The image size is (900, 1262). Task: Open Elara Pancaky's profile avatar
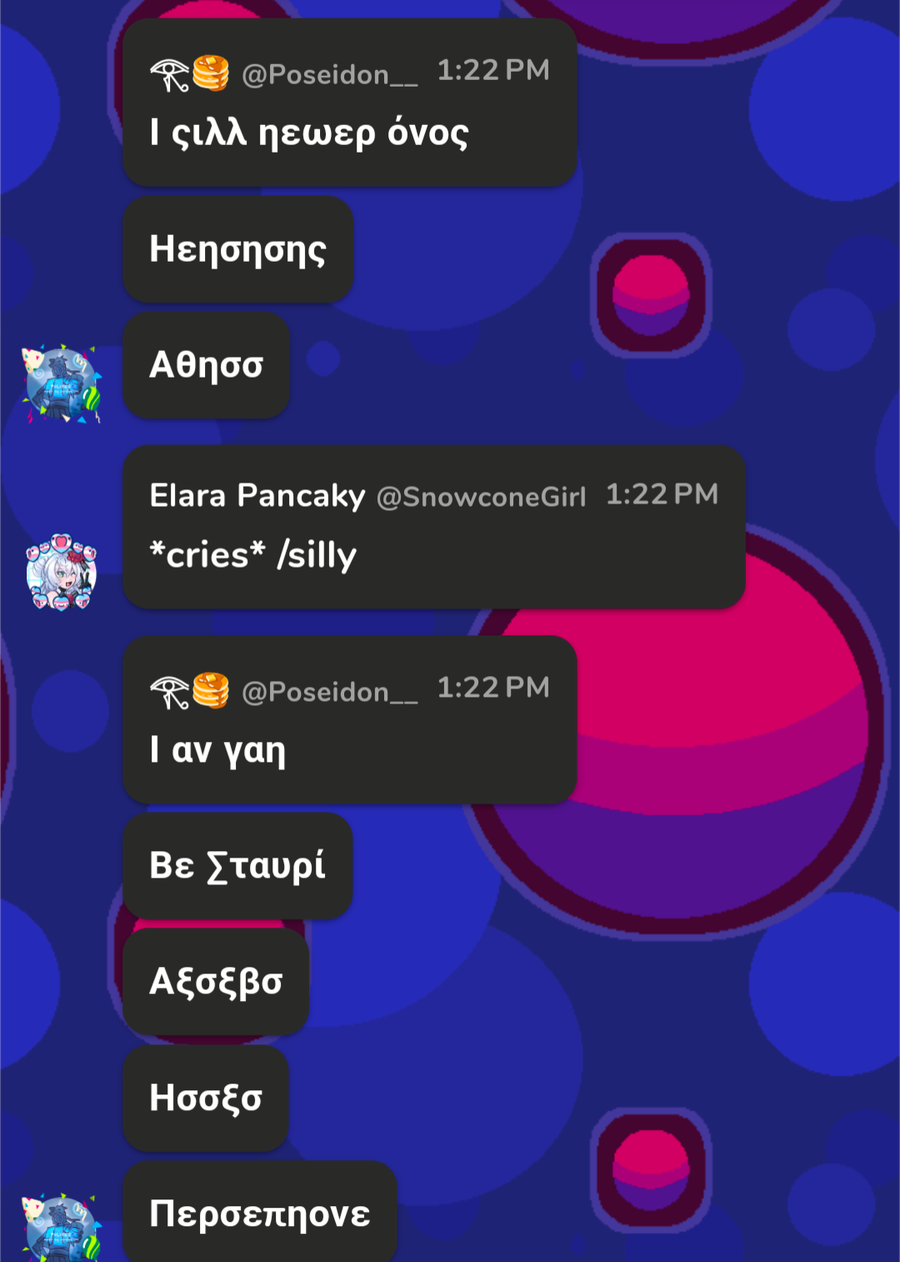(61, 572)
